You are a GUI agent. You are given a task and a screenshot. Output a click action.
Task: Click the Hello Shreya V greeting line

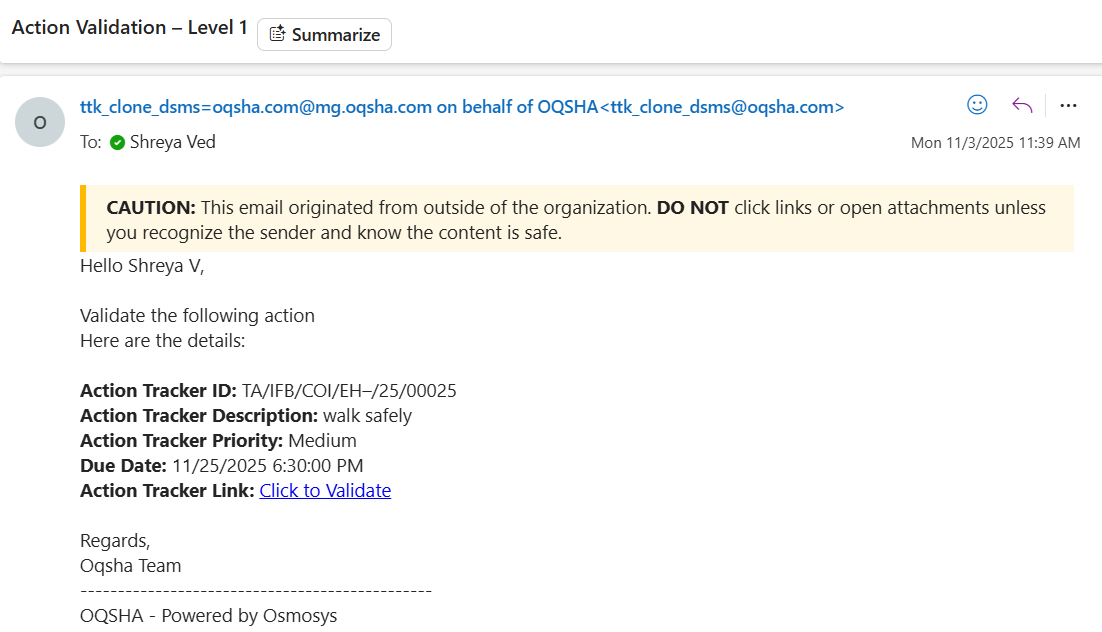pos(142,266)
